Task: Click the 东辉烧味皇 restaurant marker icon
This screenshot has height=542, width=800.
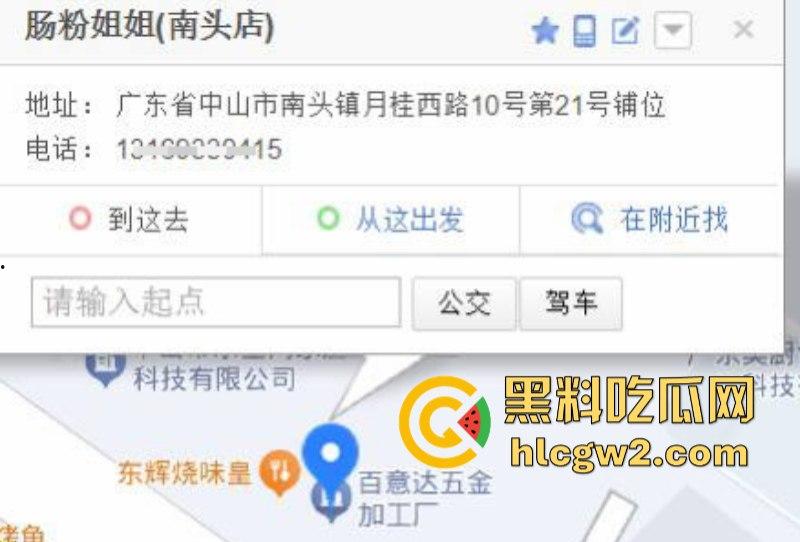Action: [279, 473]
